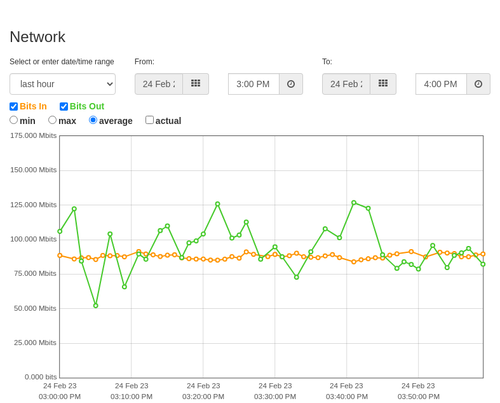The width and height of the screenshot is (500, 403).
Task: Click the 'Select or enter date/time range' label
Action: click(x=62, y=62)
